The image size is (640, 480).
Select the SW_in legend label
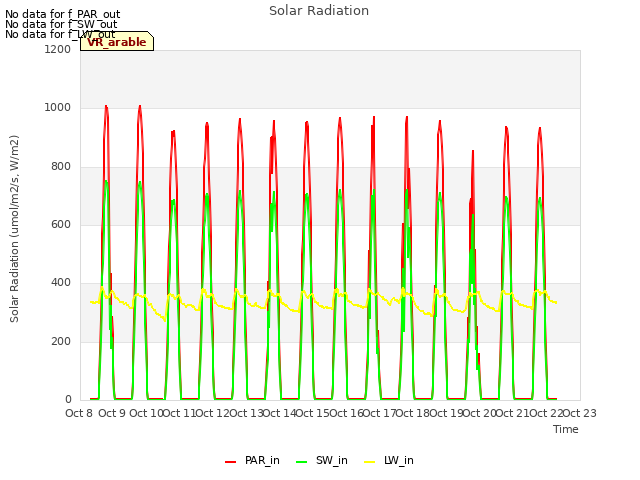pyautogui.click(x=331, y=460)
